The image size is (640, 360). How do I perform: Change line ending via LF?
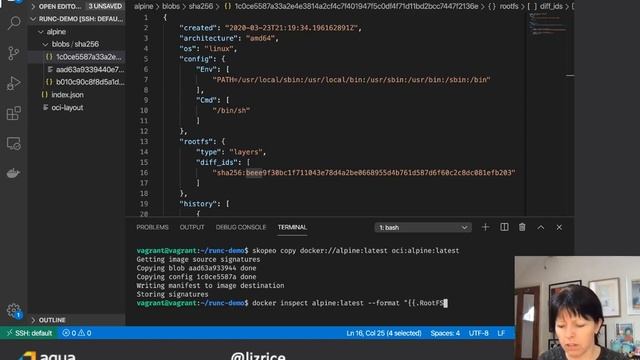tap(501, 333)
